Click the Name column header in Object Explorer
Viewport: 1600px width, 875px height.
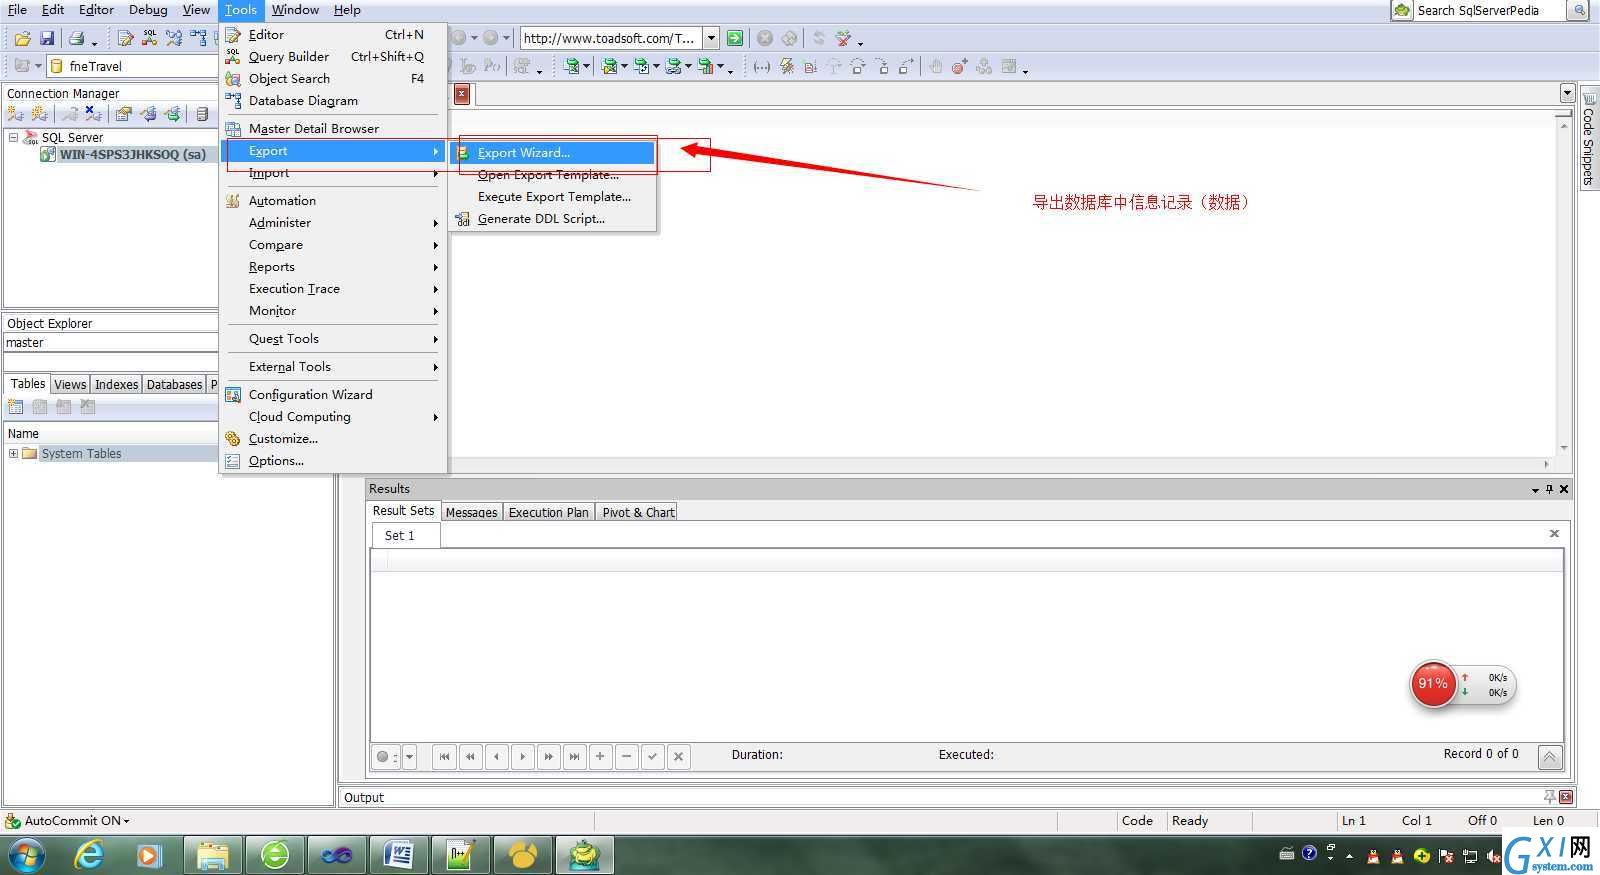pos(110,433)
